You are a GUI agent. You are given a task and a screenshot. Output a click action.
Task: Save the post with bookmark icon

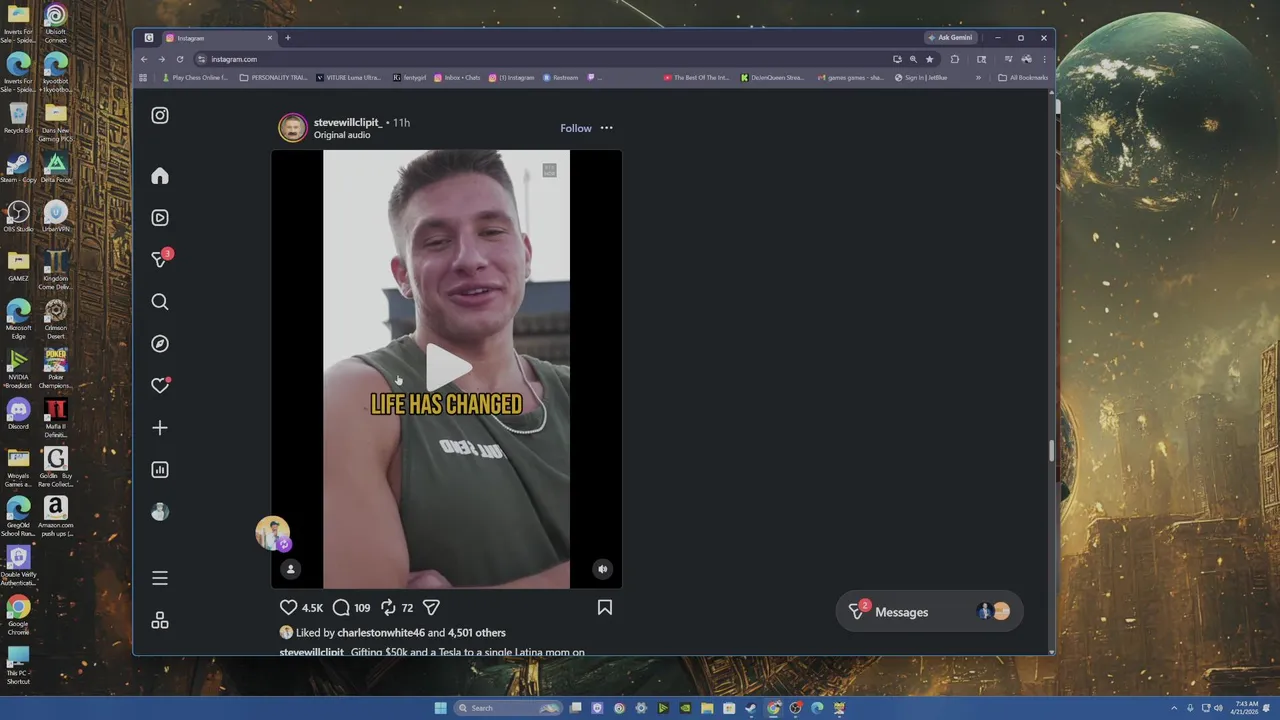click(x=605, y=607)
